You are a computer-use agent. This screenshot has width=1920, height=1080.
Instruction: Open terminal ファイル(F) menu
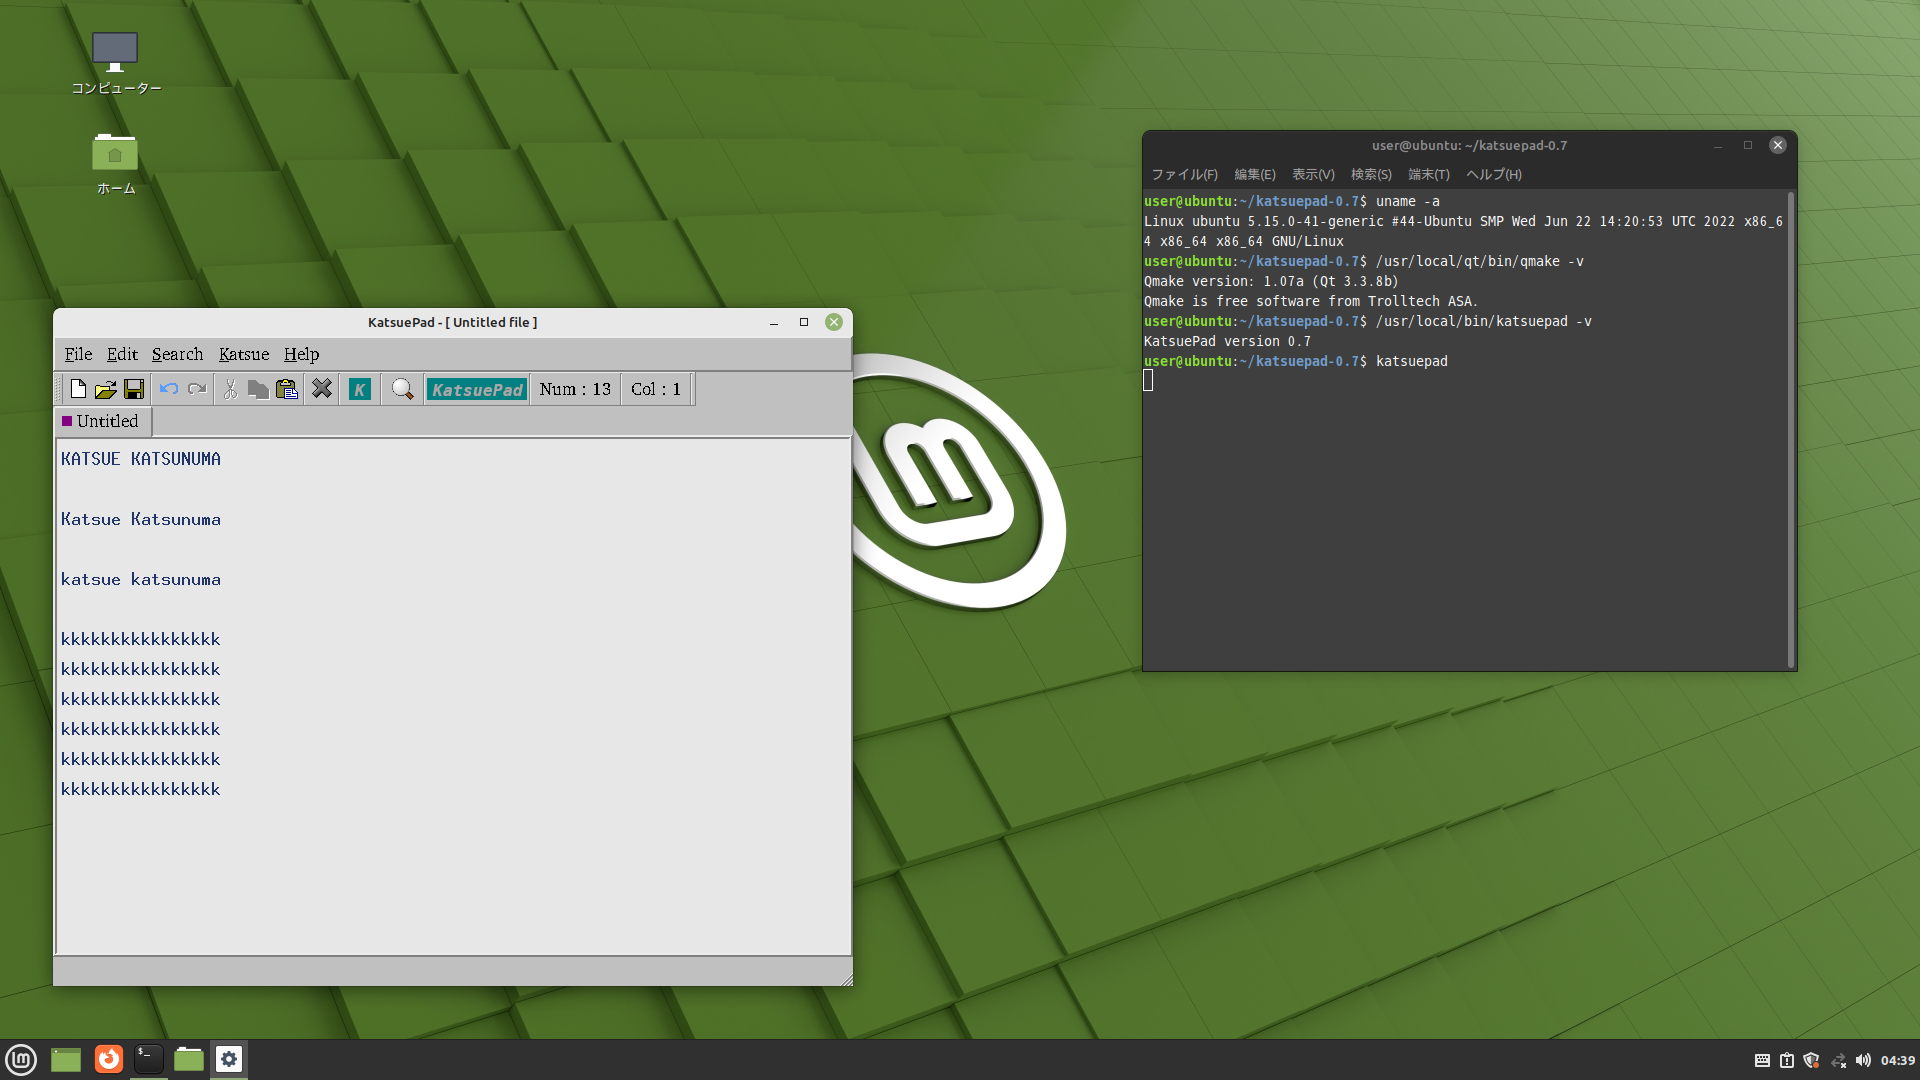click(x=1184, y=174)
